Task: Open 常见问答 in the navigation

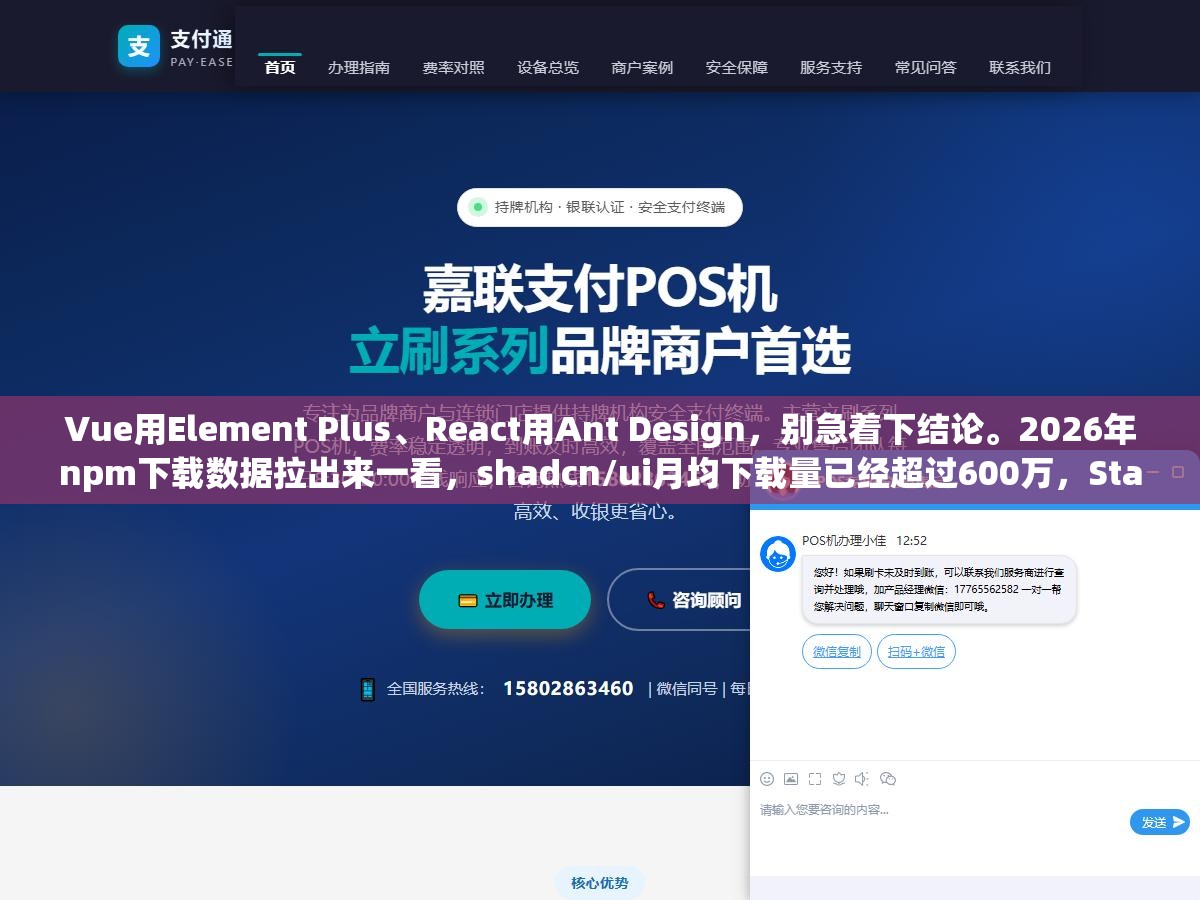Action: point(926,68)
